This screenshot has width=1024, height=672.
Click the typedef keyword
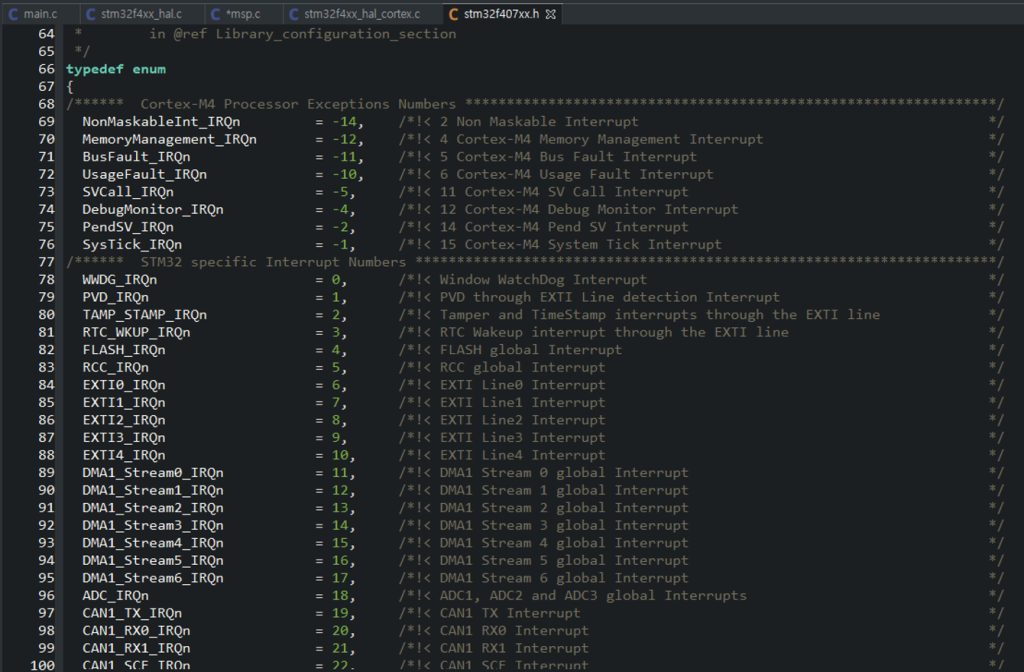click(95, 69)
